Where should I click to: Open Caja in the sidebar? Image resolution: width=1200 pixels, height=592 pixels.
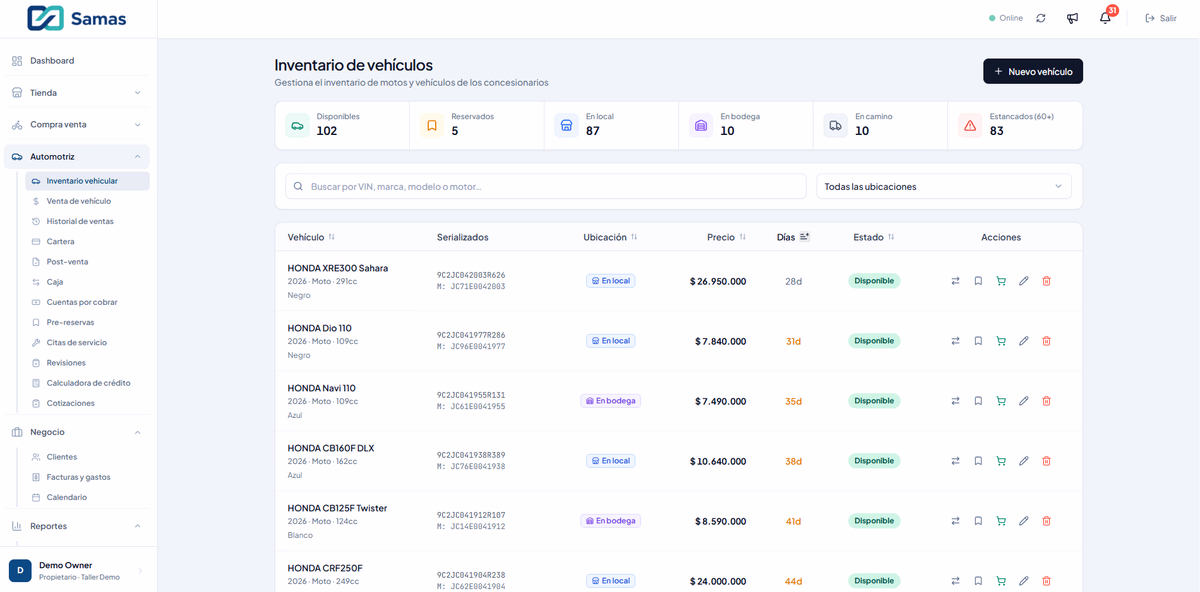(x=87, y=282)
